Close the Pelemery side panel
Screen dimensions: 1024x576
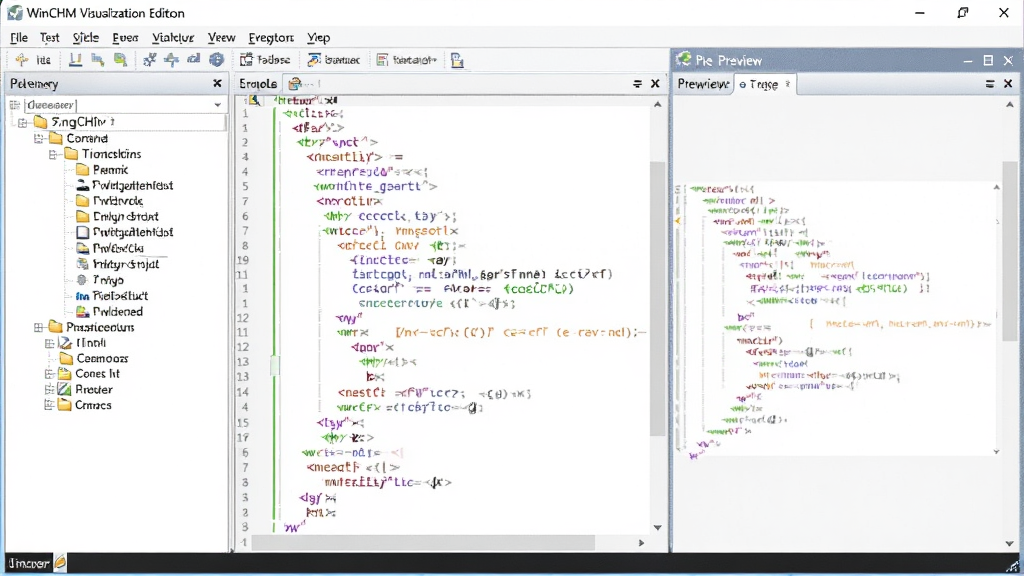click(217, 84)
